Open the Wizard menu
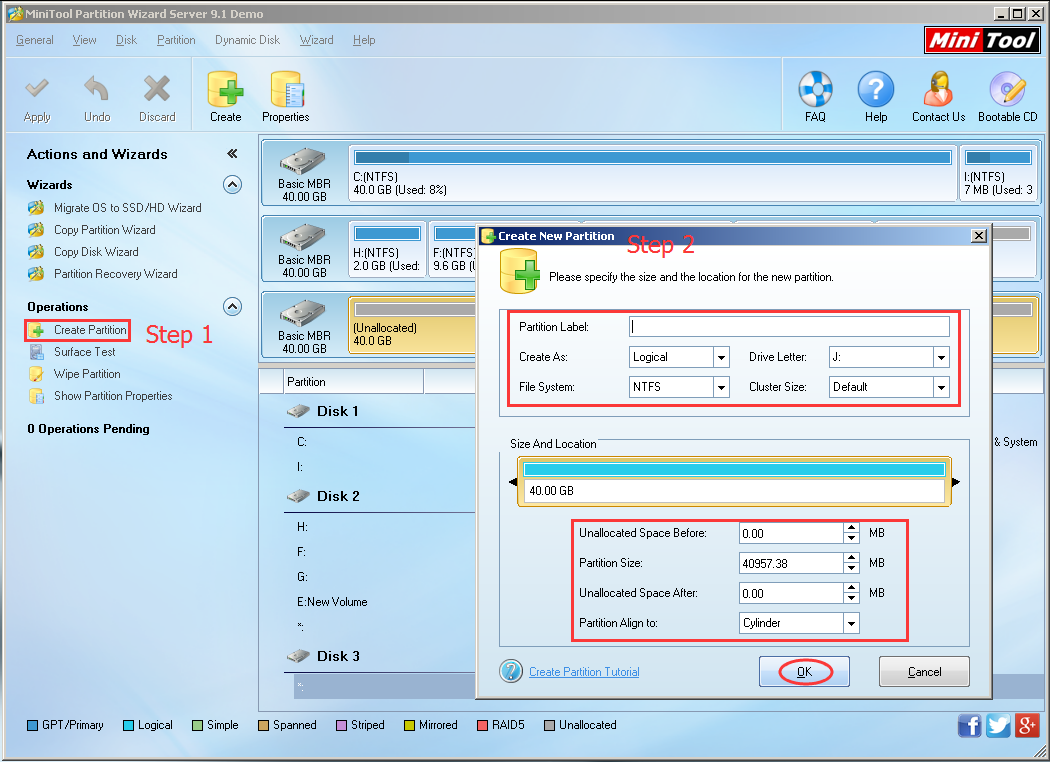 (x=316, y=40)
